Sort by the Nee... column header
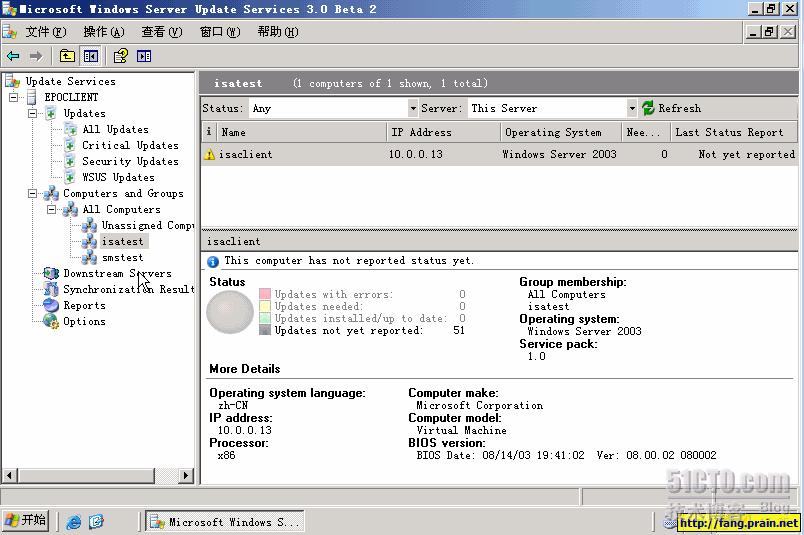Viewport: 804px width, 535px height. (646, 132)
